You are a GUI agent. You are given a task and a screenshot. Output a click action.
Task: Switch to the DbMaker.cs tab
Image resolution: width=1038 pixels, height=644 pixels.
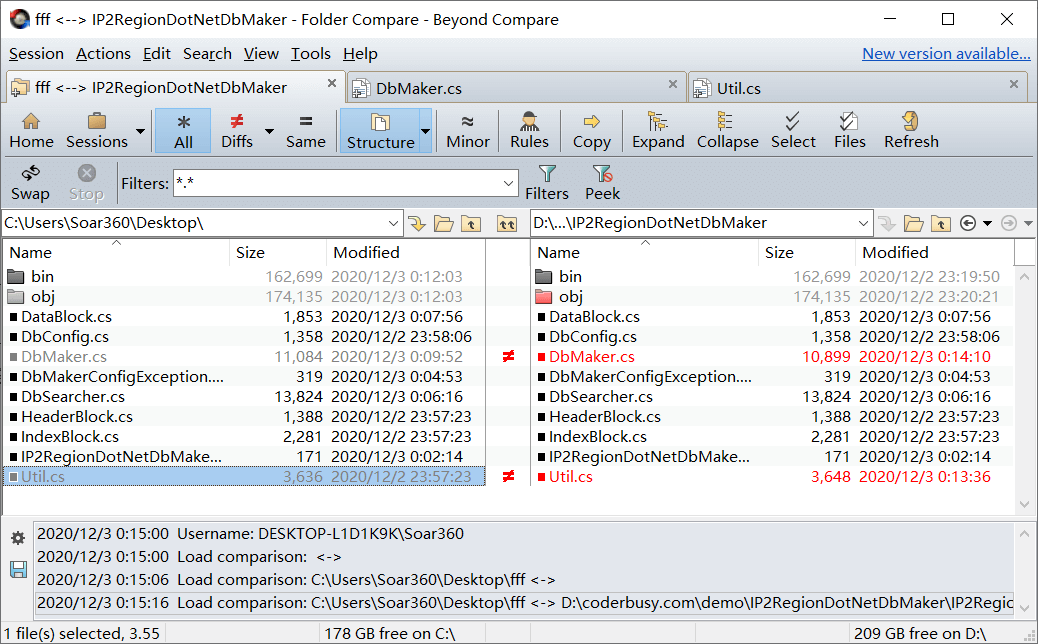(418, 88)
